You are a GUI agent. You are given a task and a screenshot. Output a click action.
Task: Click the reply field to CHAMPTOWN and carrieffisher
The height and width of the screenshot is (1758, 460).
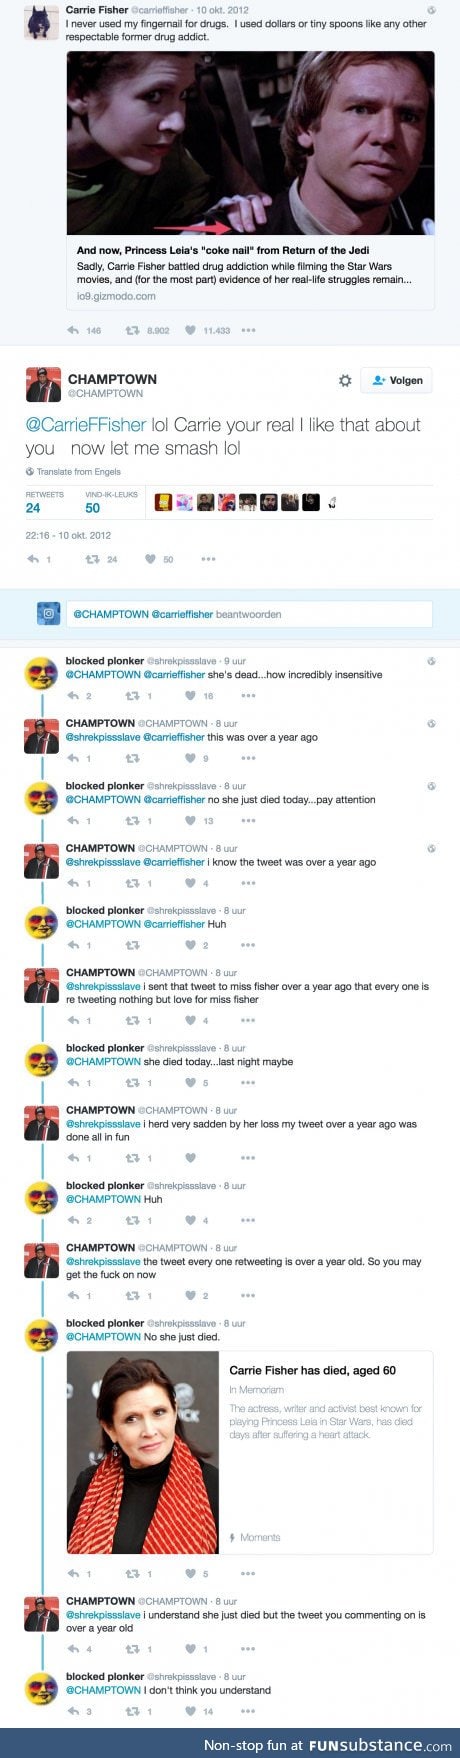pos(249,614)
